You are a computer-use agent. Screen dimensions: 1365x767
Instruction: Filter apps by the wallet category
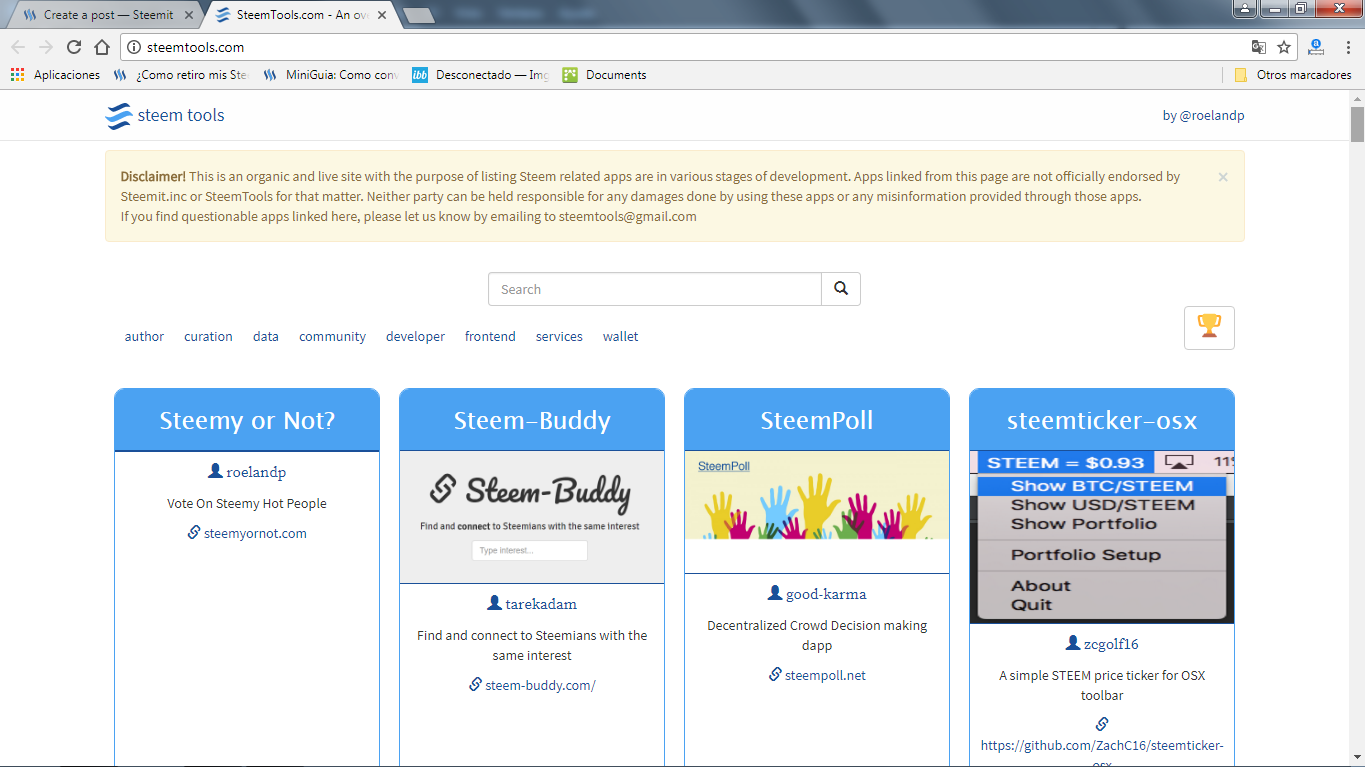pos(620,337)
